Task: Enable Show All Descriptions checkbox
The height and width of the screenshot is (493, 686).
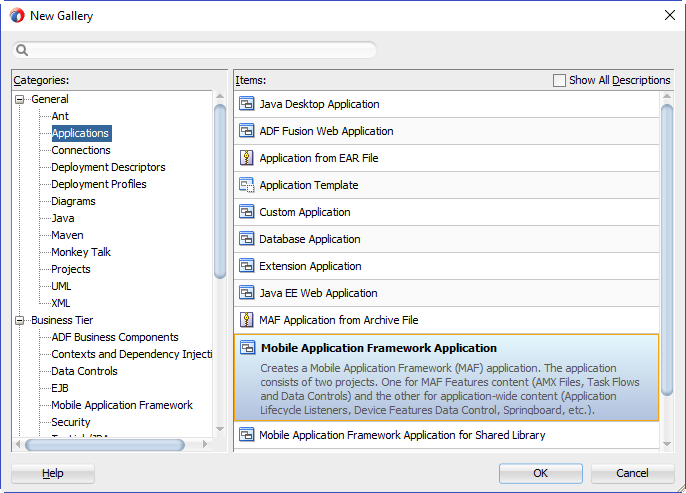Action: click(559, 80)
